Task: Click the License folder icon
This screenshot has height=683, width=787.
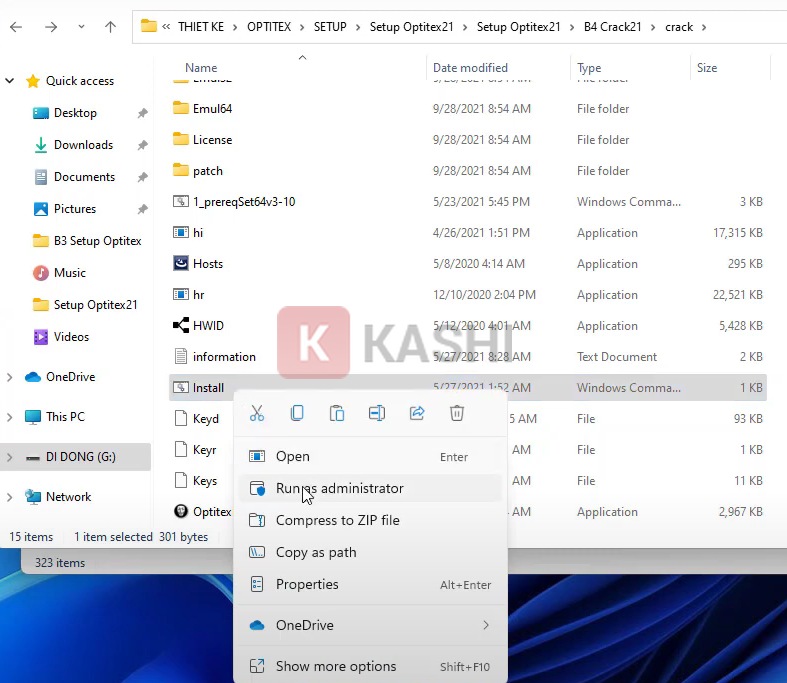Action: click(x=181, y=139)
